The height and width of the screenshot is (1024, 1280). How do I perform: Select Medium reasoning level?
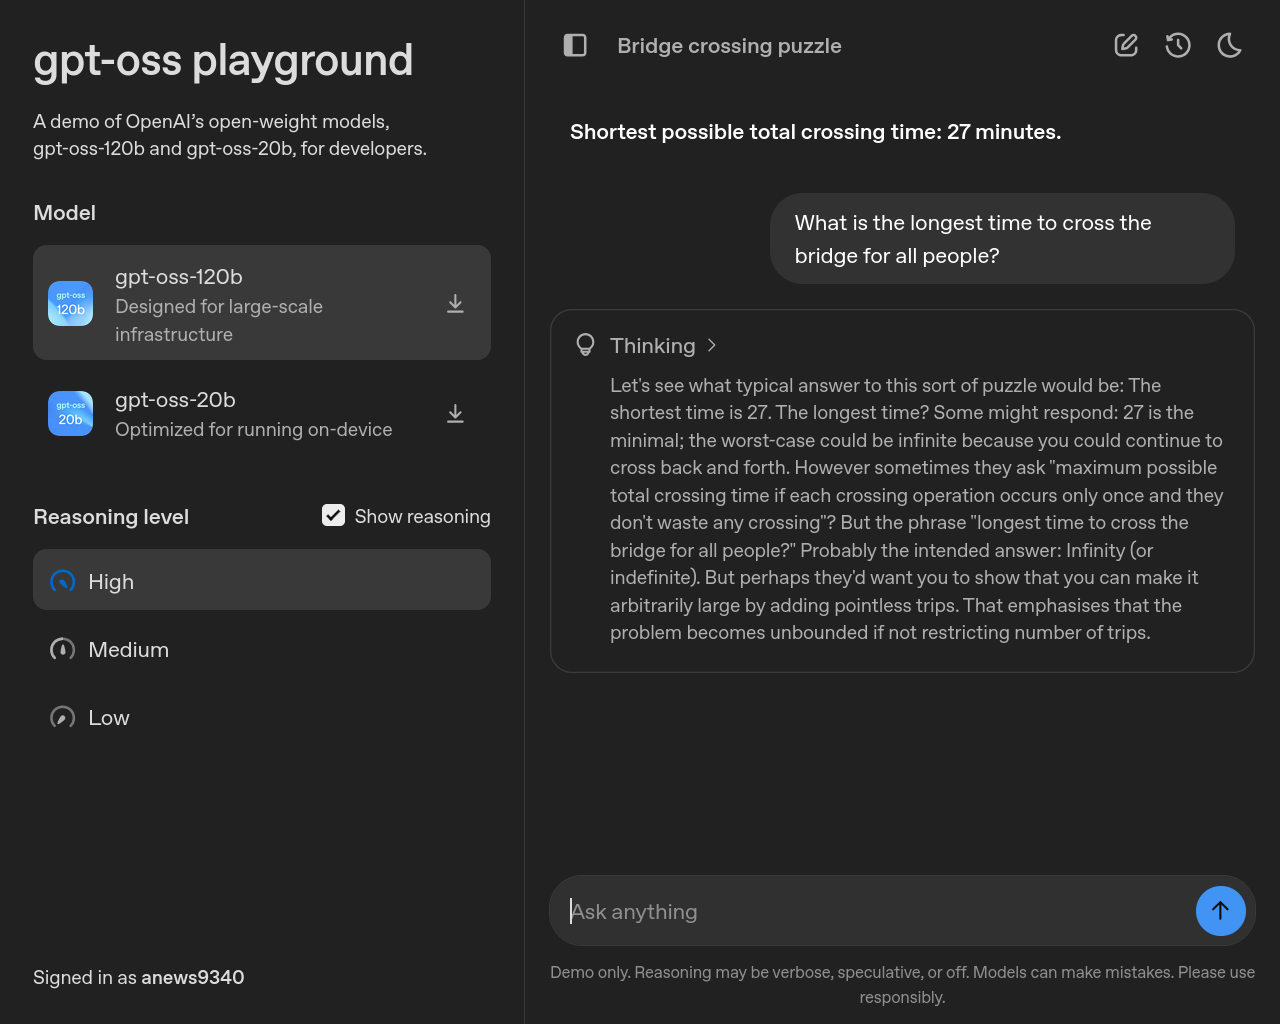pos(128,650)
